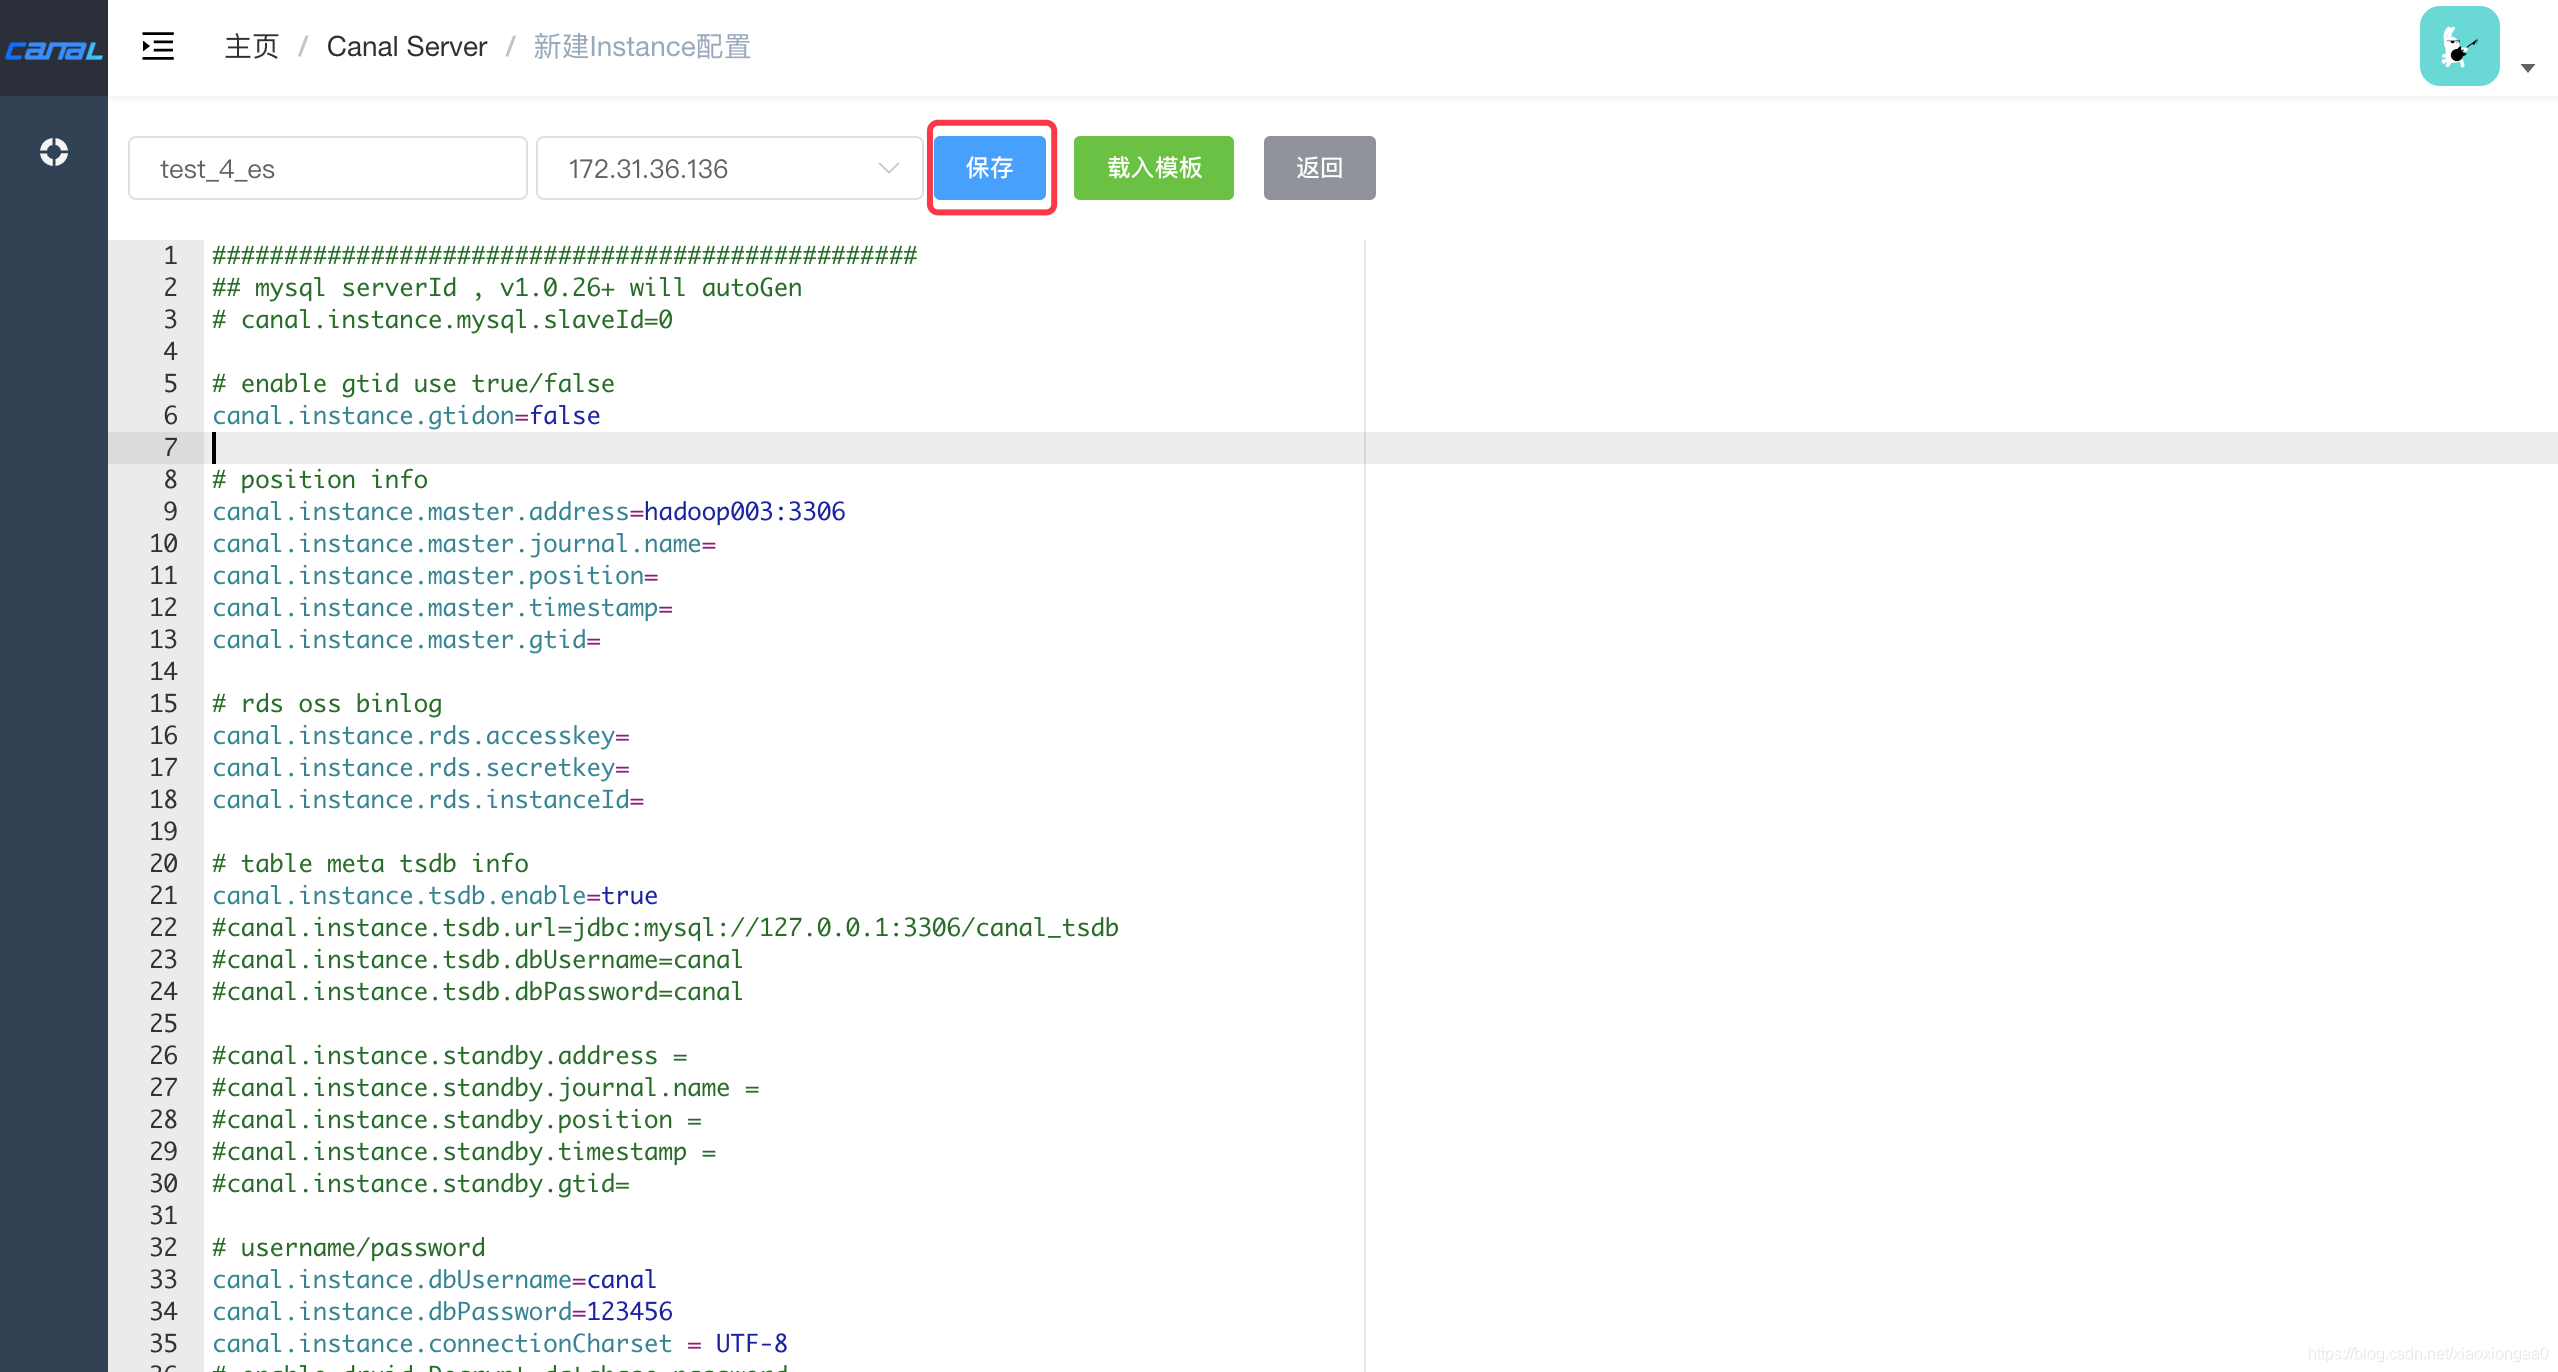This screenshot has height=1372, width=2558.
Task: Click line 33 dbUsername=canal text
Action: click(x=434, y=1280)
